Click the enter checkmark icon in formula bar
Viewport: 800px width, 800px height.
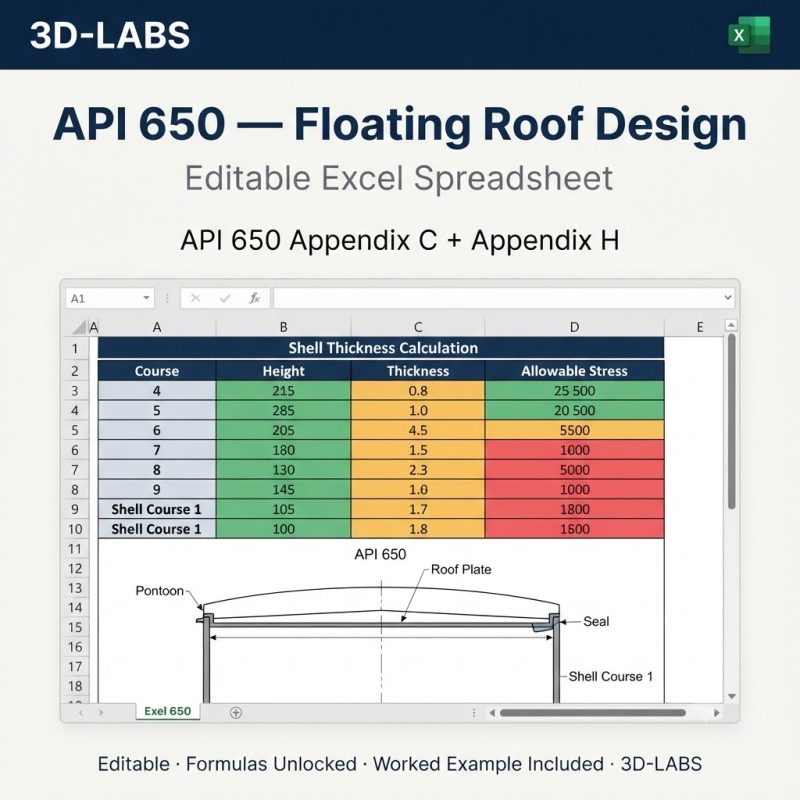pos(225,298)
